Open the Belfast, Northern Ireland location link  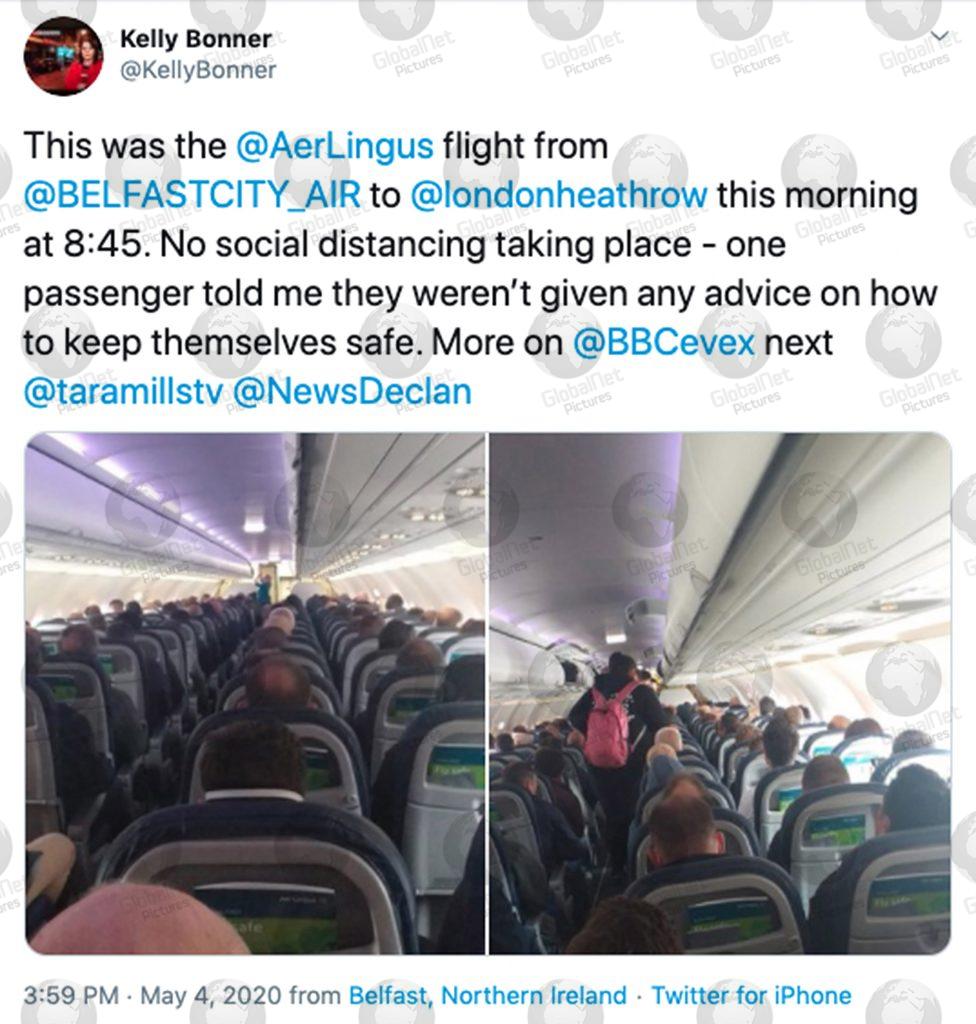tap(487, 995)
